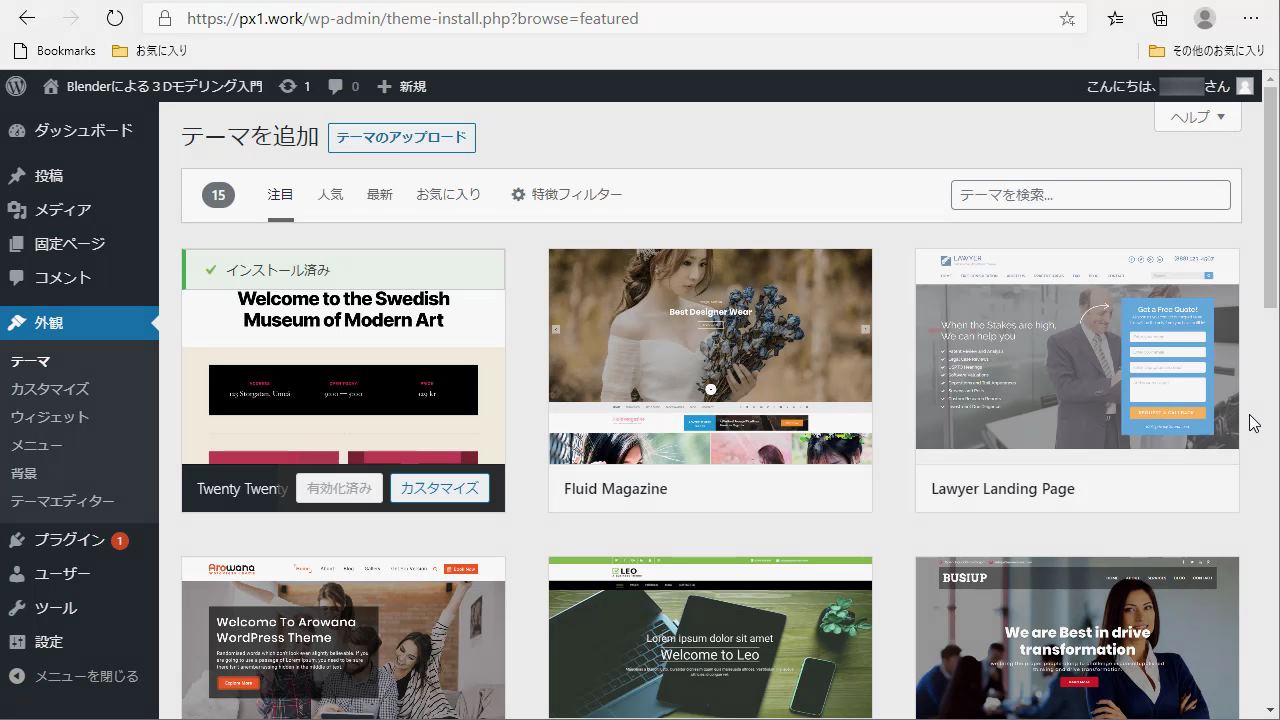Click the WordPress logo in admin bar
Image resolution: width=1280 pixels, height=720 pixels.
(16, 87)
